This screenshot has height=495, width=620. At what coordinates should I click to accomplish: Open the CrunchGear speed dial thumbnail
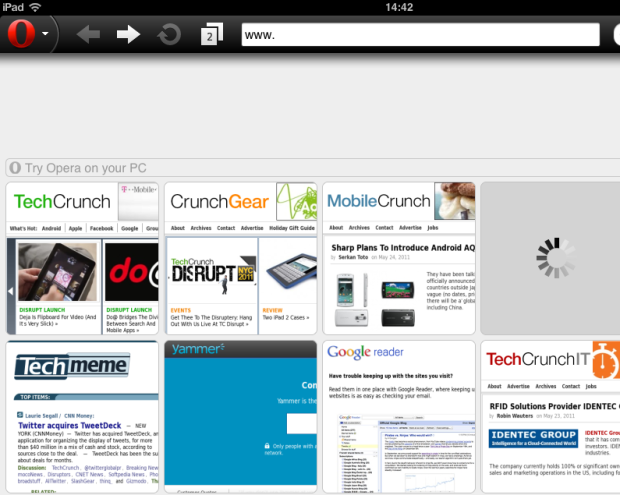(240, 258)
